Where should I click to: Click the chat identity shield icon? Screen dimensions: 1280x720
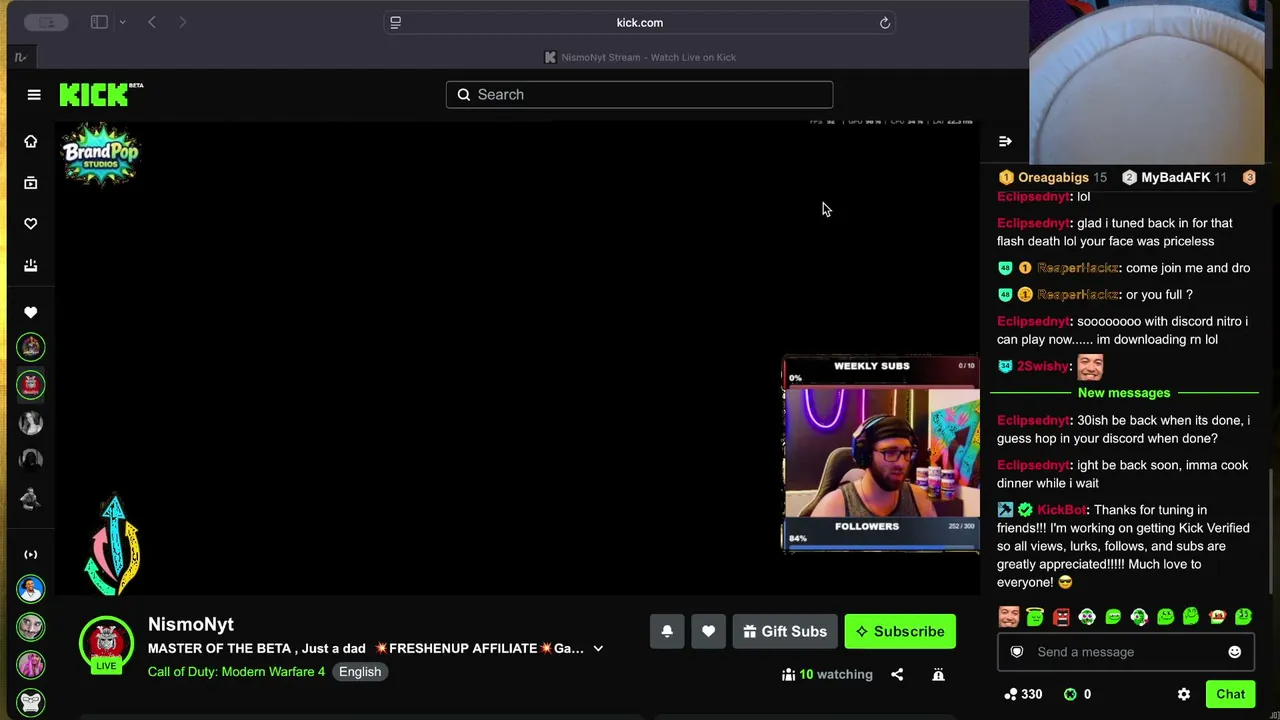pyautogui.click(x=1017, y=652)
